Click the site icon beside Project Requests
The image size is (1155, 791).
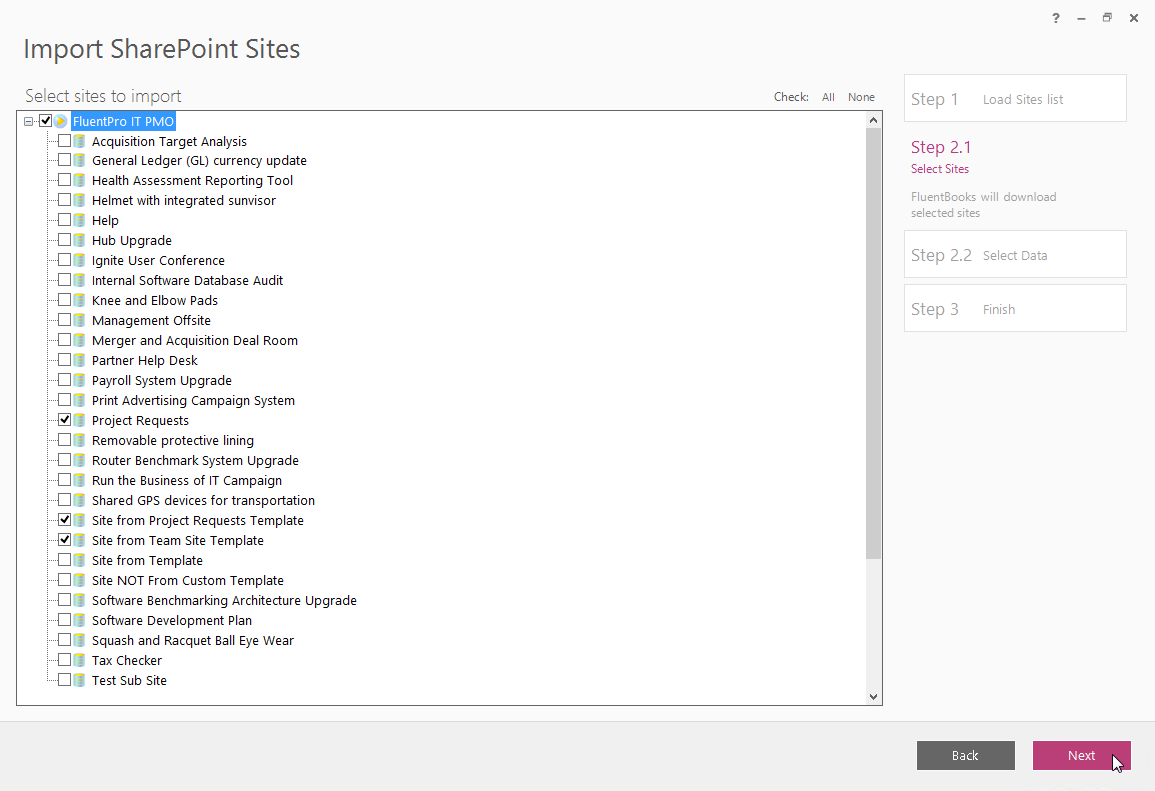[80, 420]
